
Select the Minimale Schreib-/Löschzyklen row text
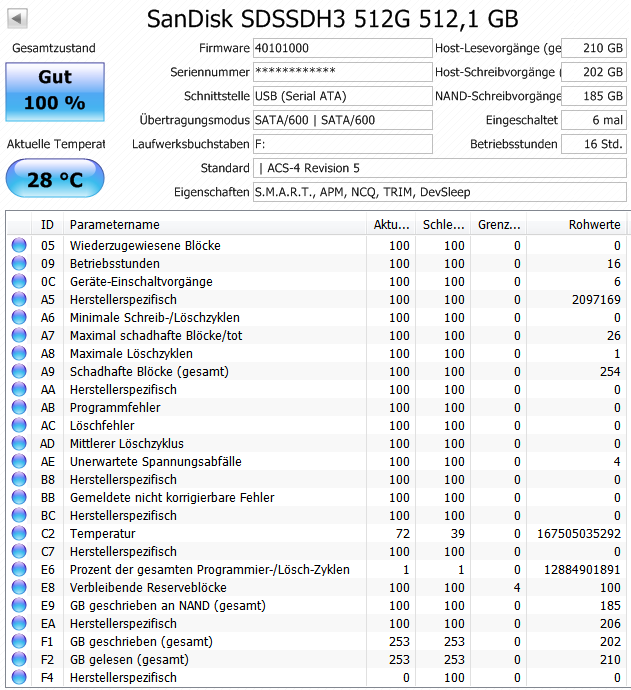point(155,318)
